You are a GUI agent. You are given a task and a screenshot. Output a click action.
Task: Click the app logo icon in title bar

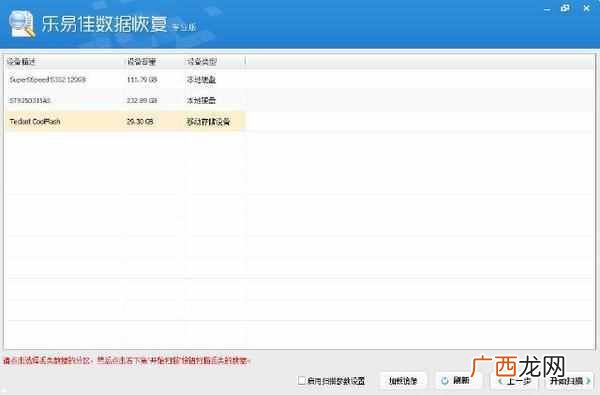21,24
